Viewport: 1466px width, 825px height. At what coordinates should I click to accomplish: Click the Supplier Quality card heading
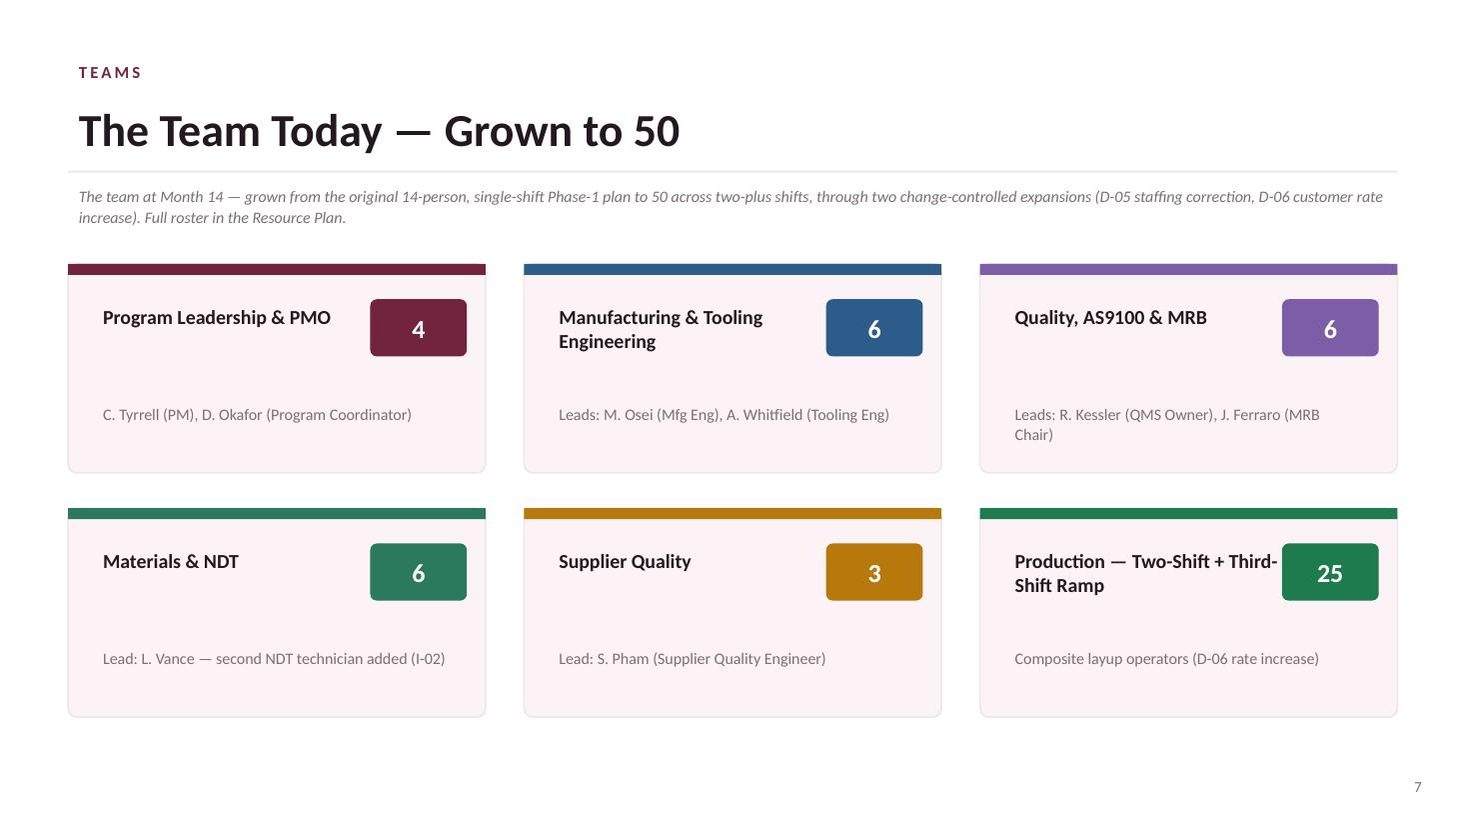point(625,562)
